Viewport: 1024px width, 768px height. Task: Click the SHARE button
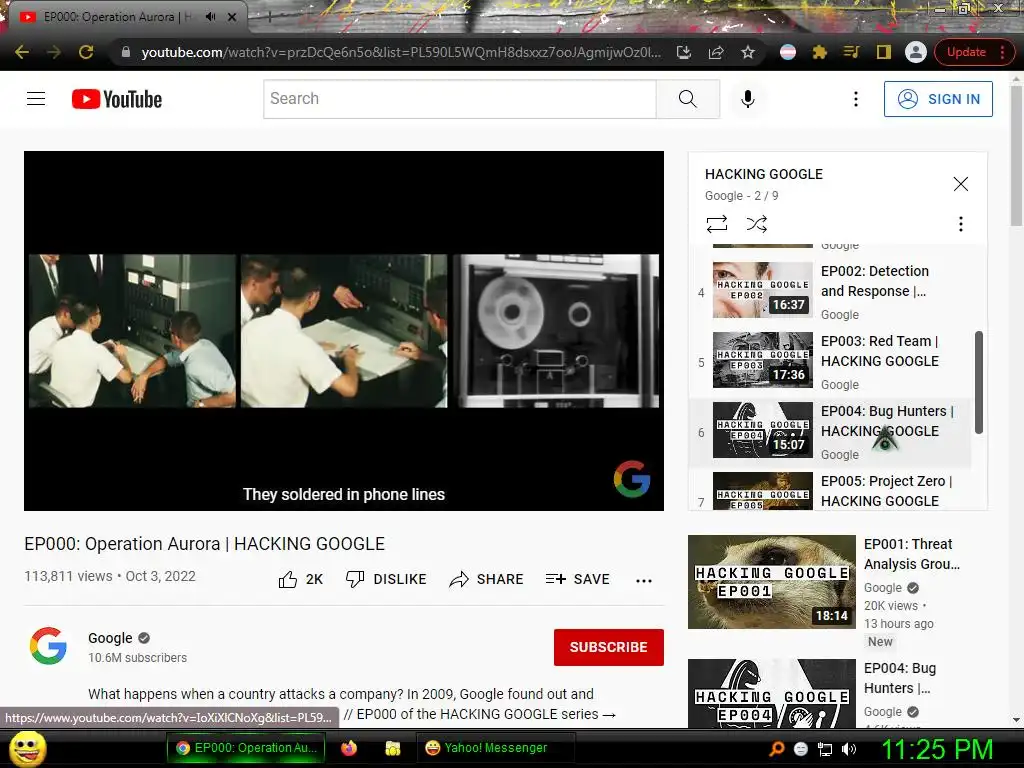point(487,579)
